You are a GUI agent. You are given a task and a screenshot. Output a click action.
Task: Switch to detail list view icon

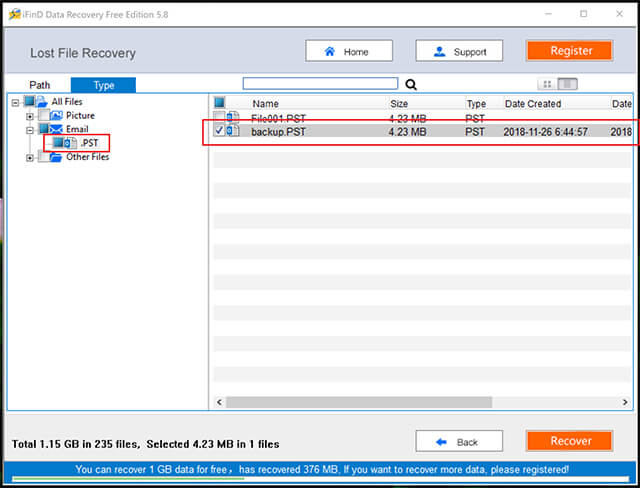(x=567, y=84)
